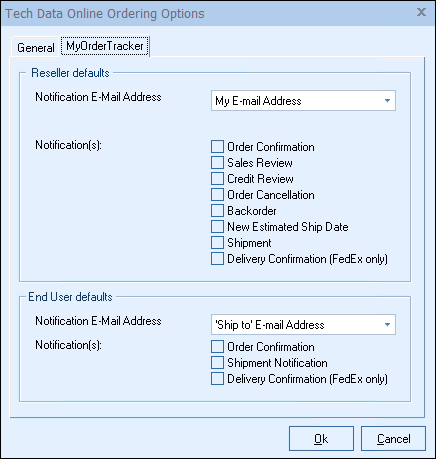Expand the 'Ship to' E-mail Address dropdown
This screenshot has width=436, height=459.
(x=303, y=325)
